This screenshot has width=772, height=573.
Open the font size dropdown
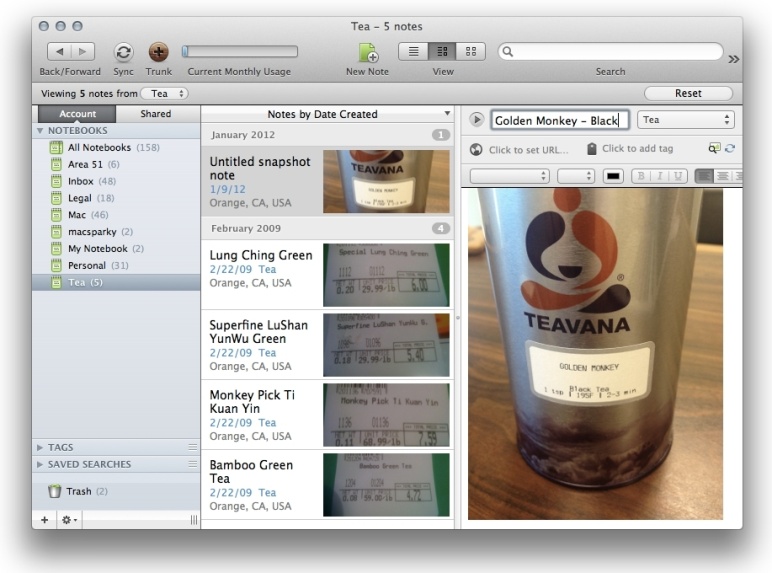576,176
